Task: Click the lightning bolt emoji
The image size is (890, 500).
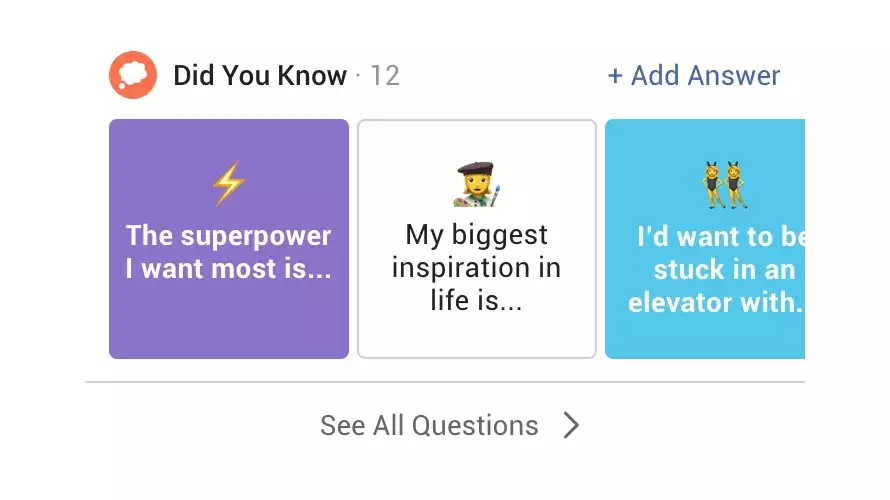Action: [228, 185]
